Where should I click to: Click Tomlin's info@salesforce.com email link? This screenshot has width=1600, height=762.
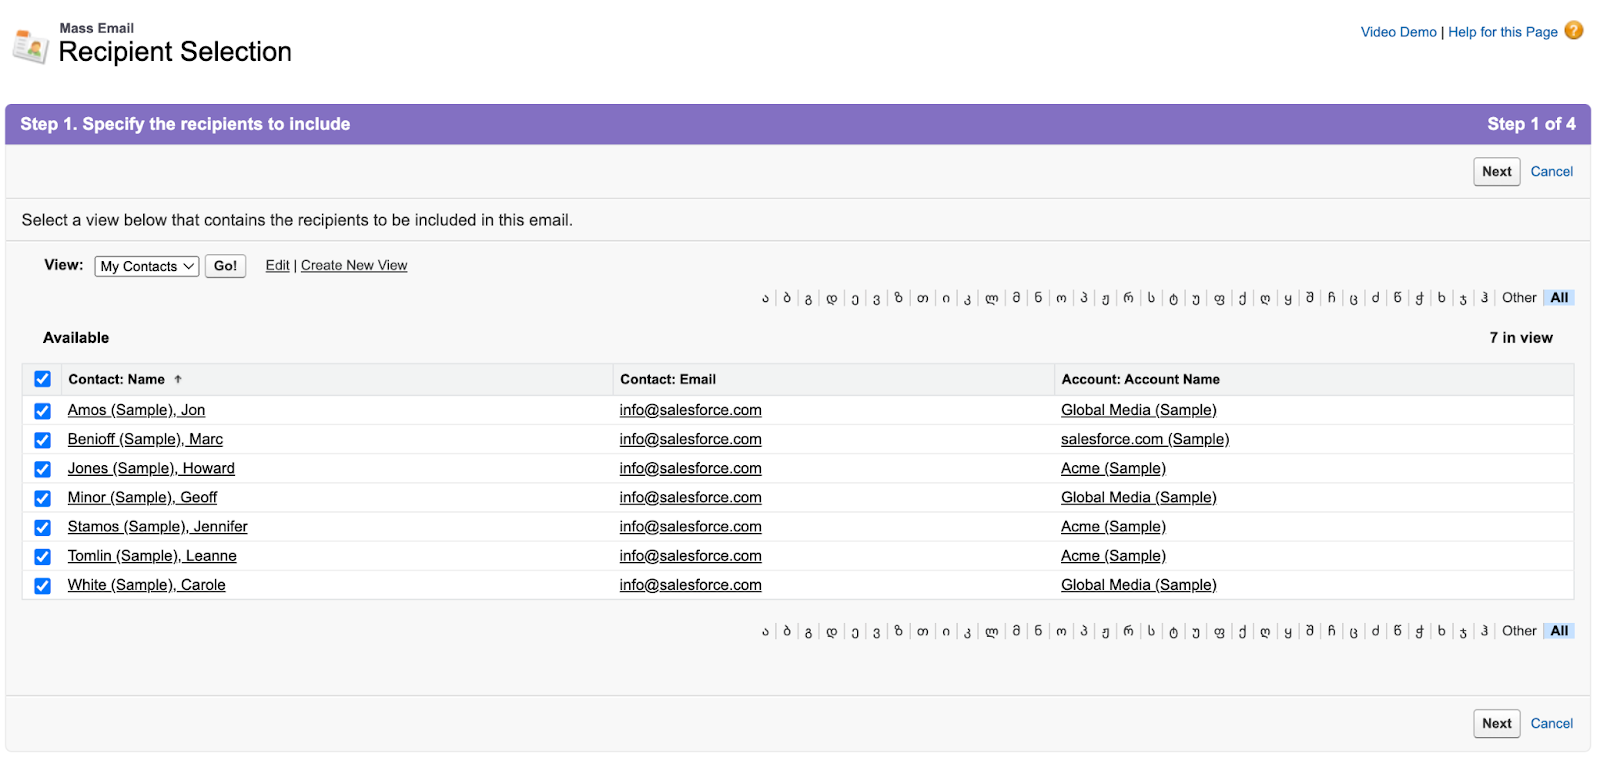[x=690, y=556]
